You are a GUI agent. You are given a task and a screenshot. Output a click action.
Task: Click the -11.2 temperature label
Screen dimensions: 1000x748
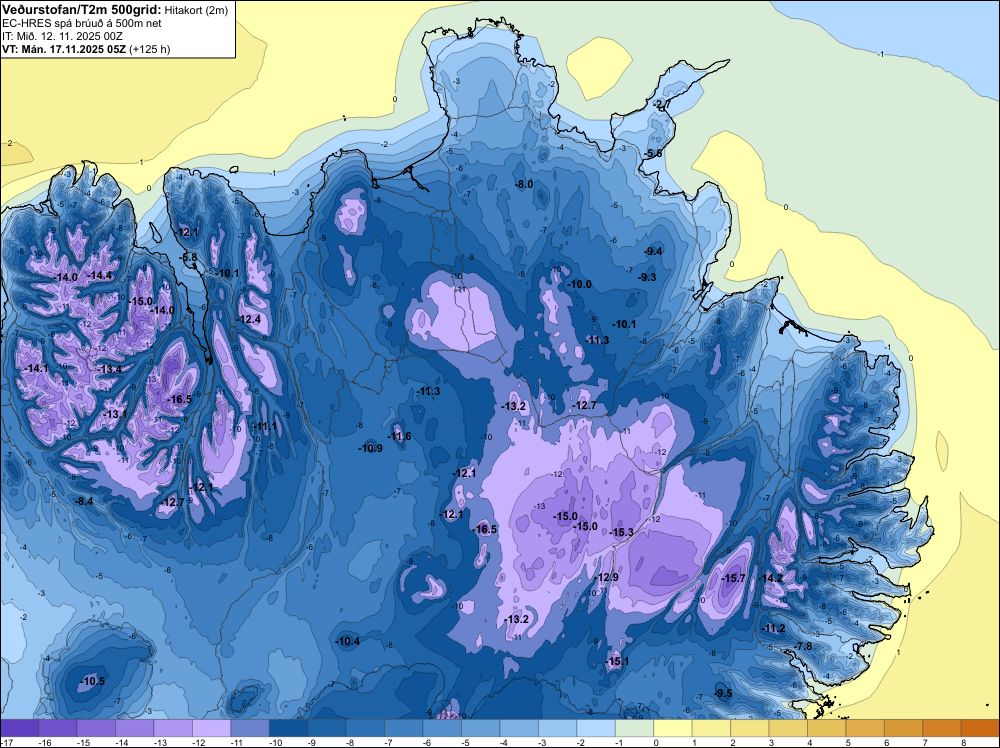[773, 628]
